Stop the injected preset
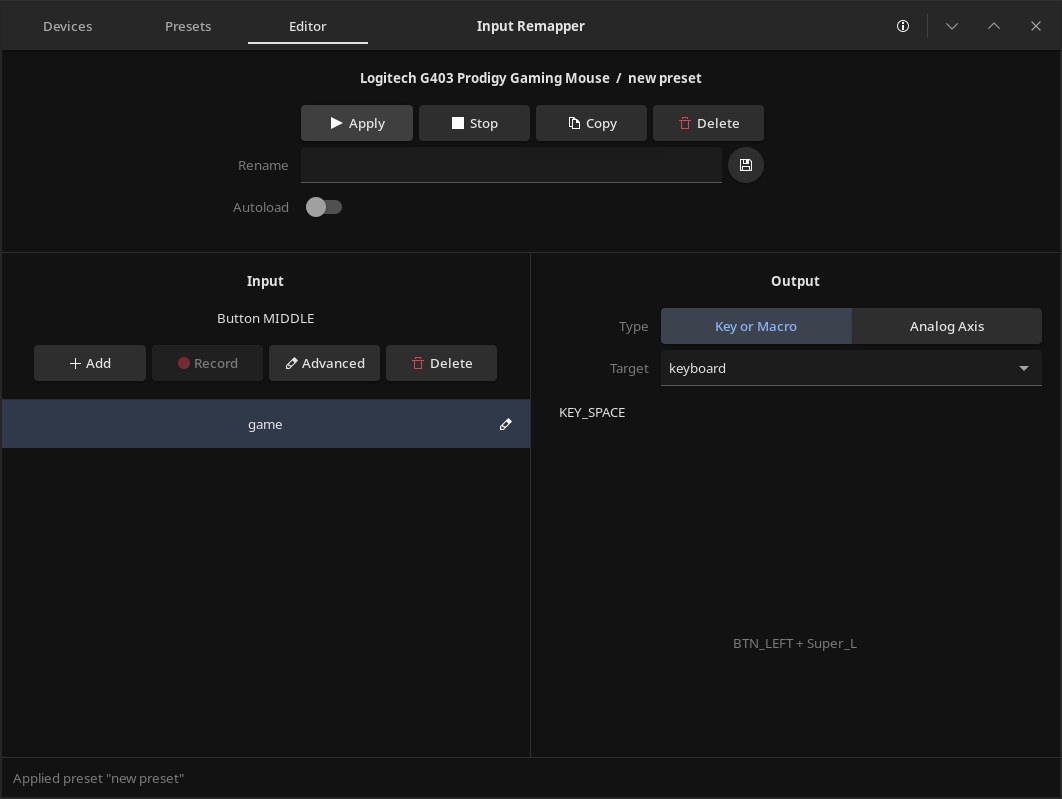This screenshot has height=799, width=1062. (x=474, y=123)
